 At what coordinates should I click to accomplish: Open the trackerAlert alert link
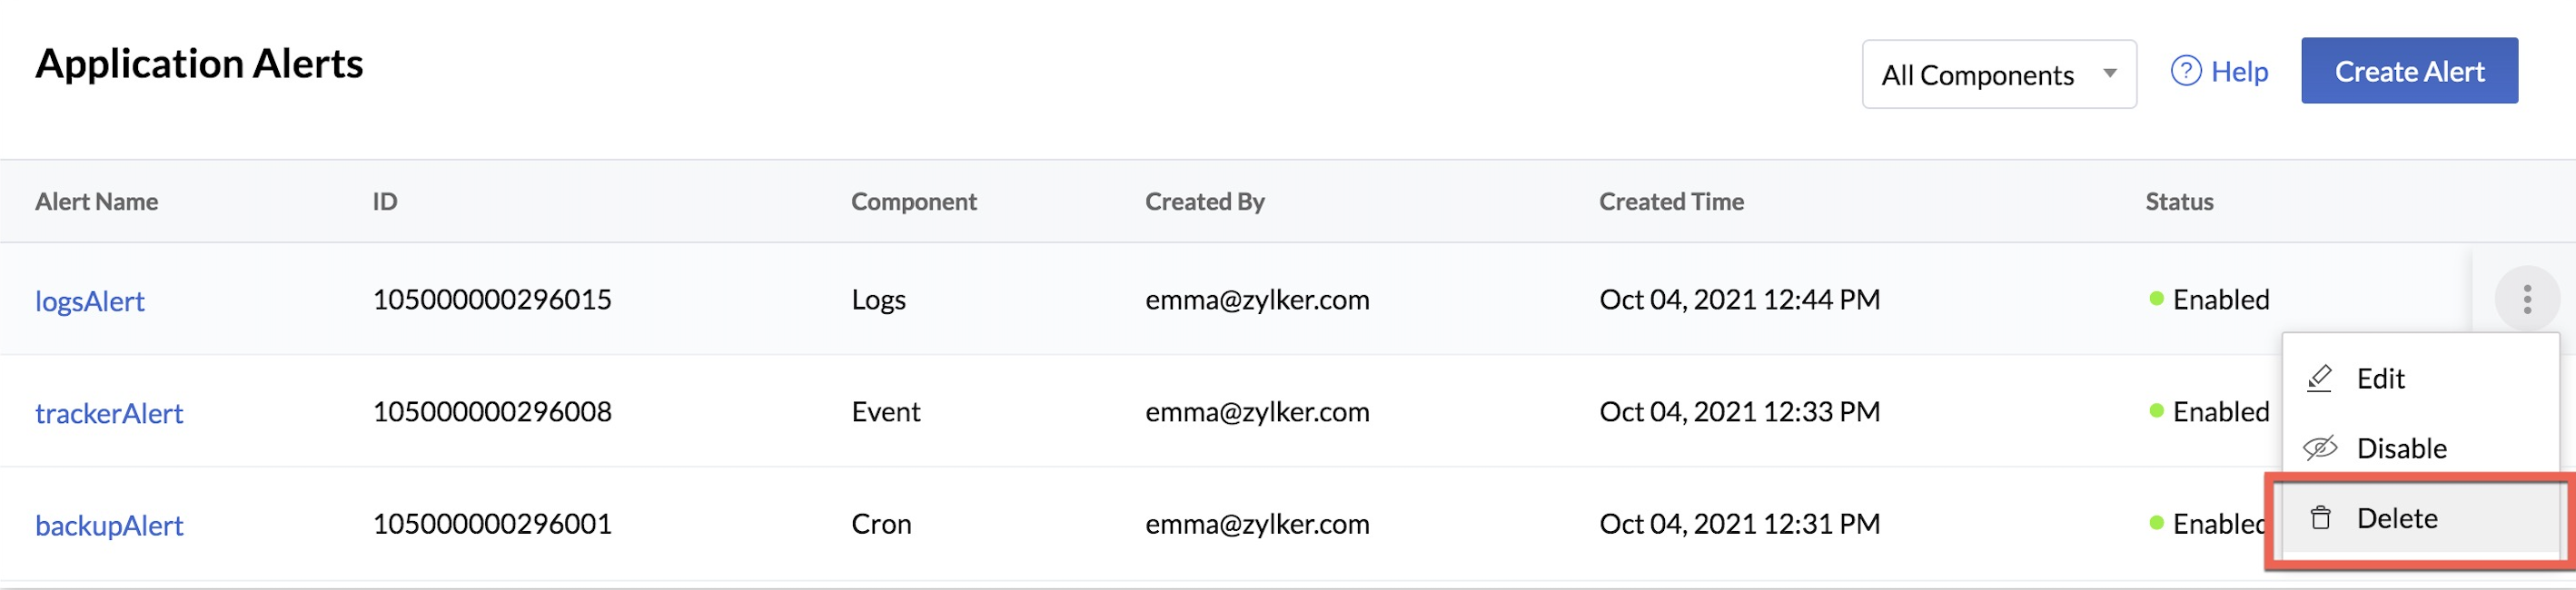point(109,413)
